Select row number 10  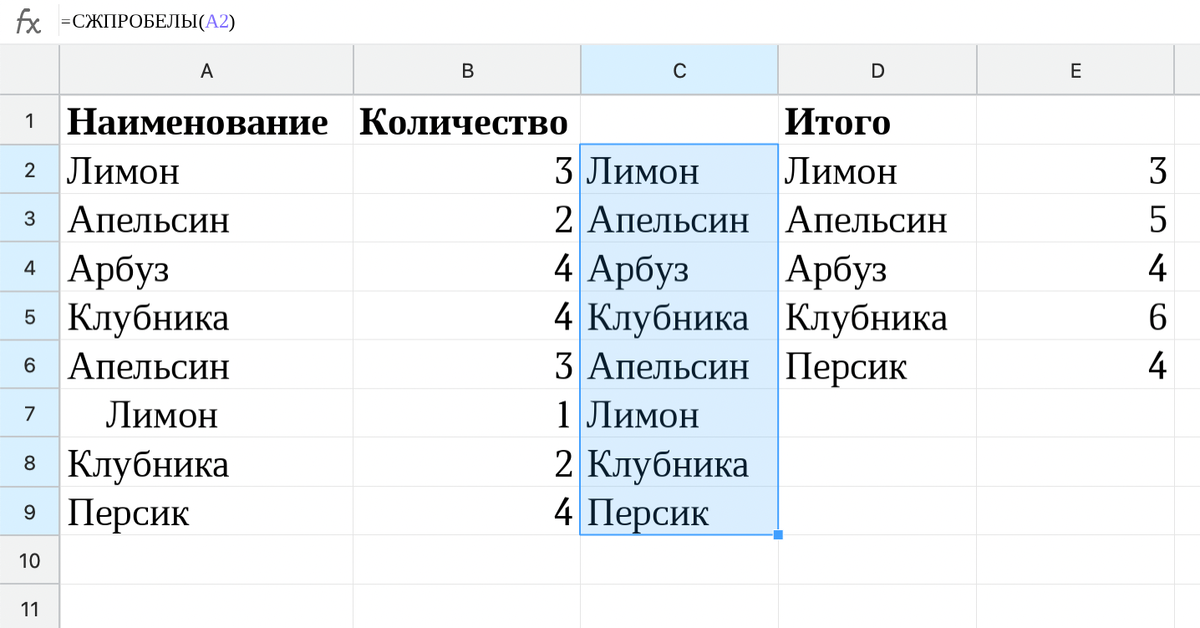click(29, 560)
